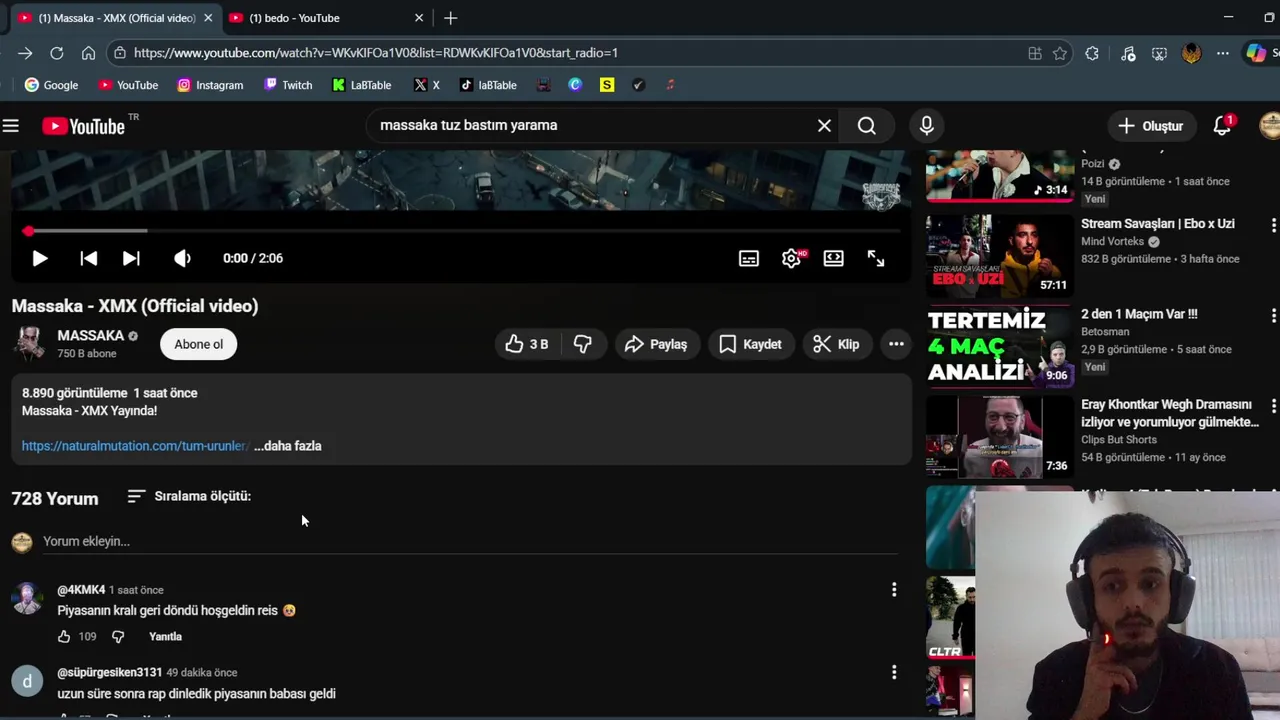Open player settings gear
Viewport: 1280px width, 720px height.
point(791,258)
